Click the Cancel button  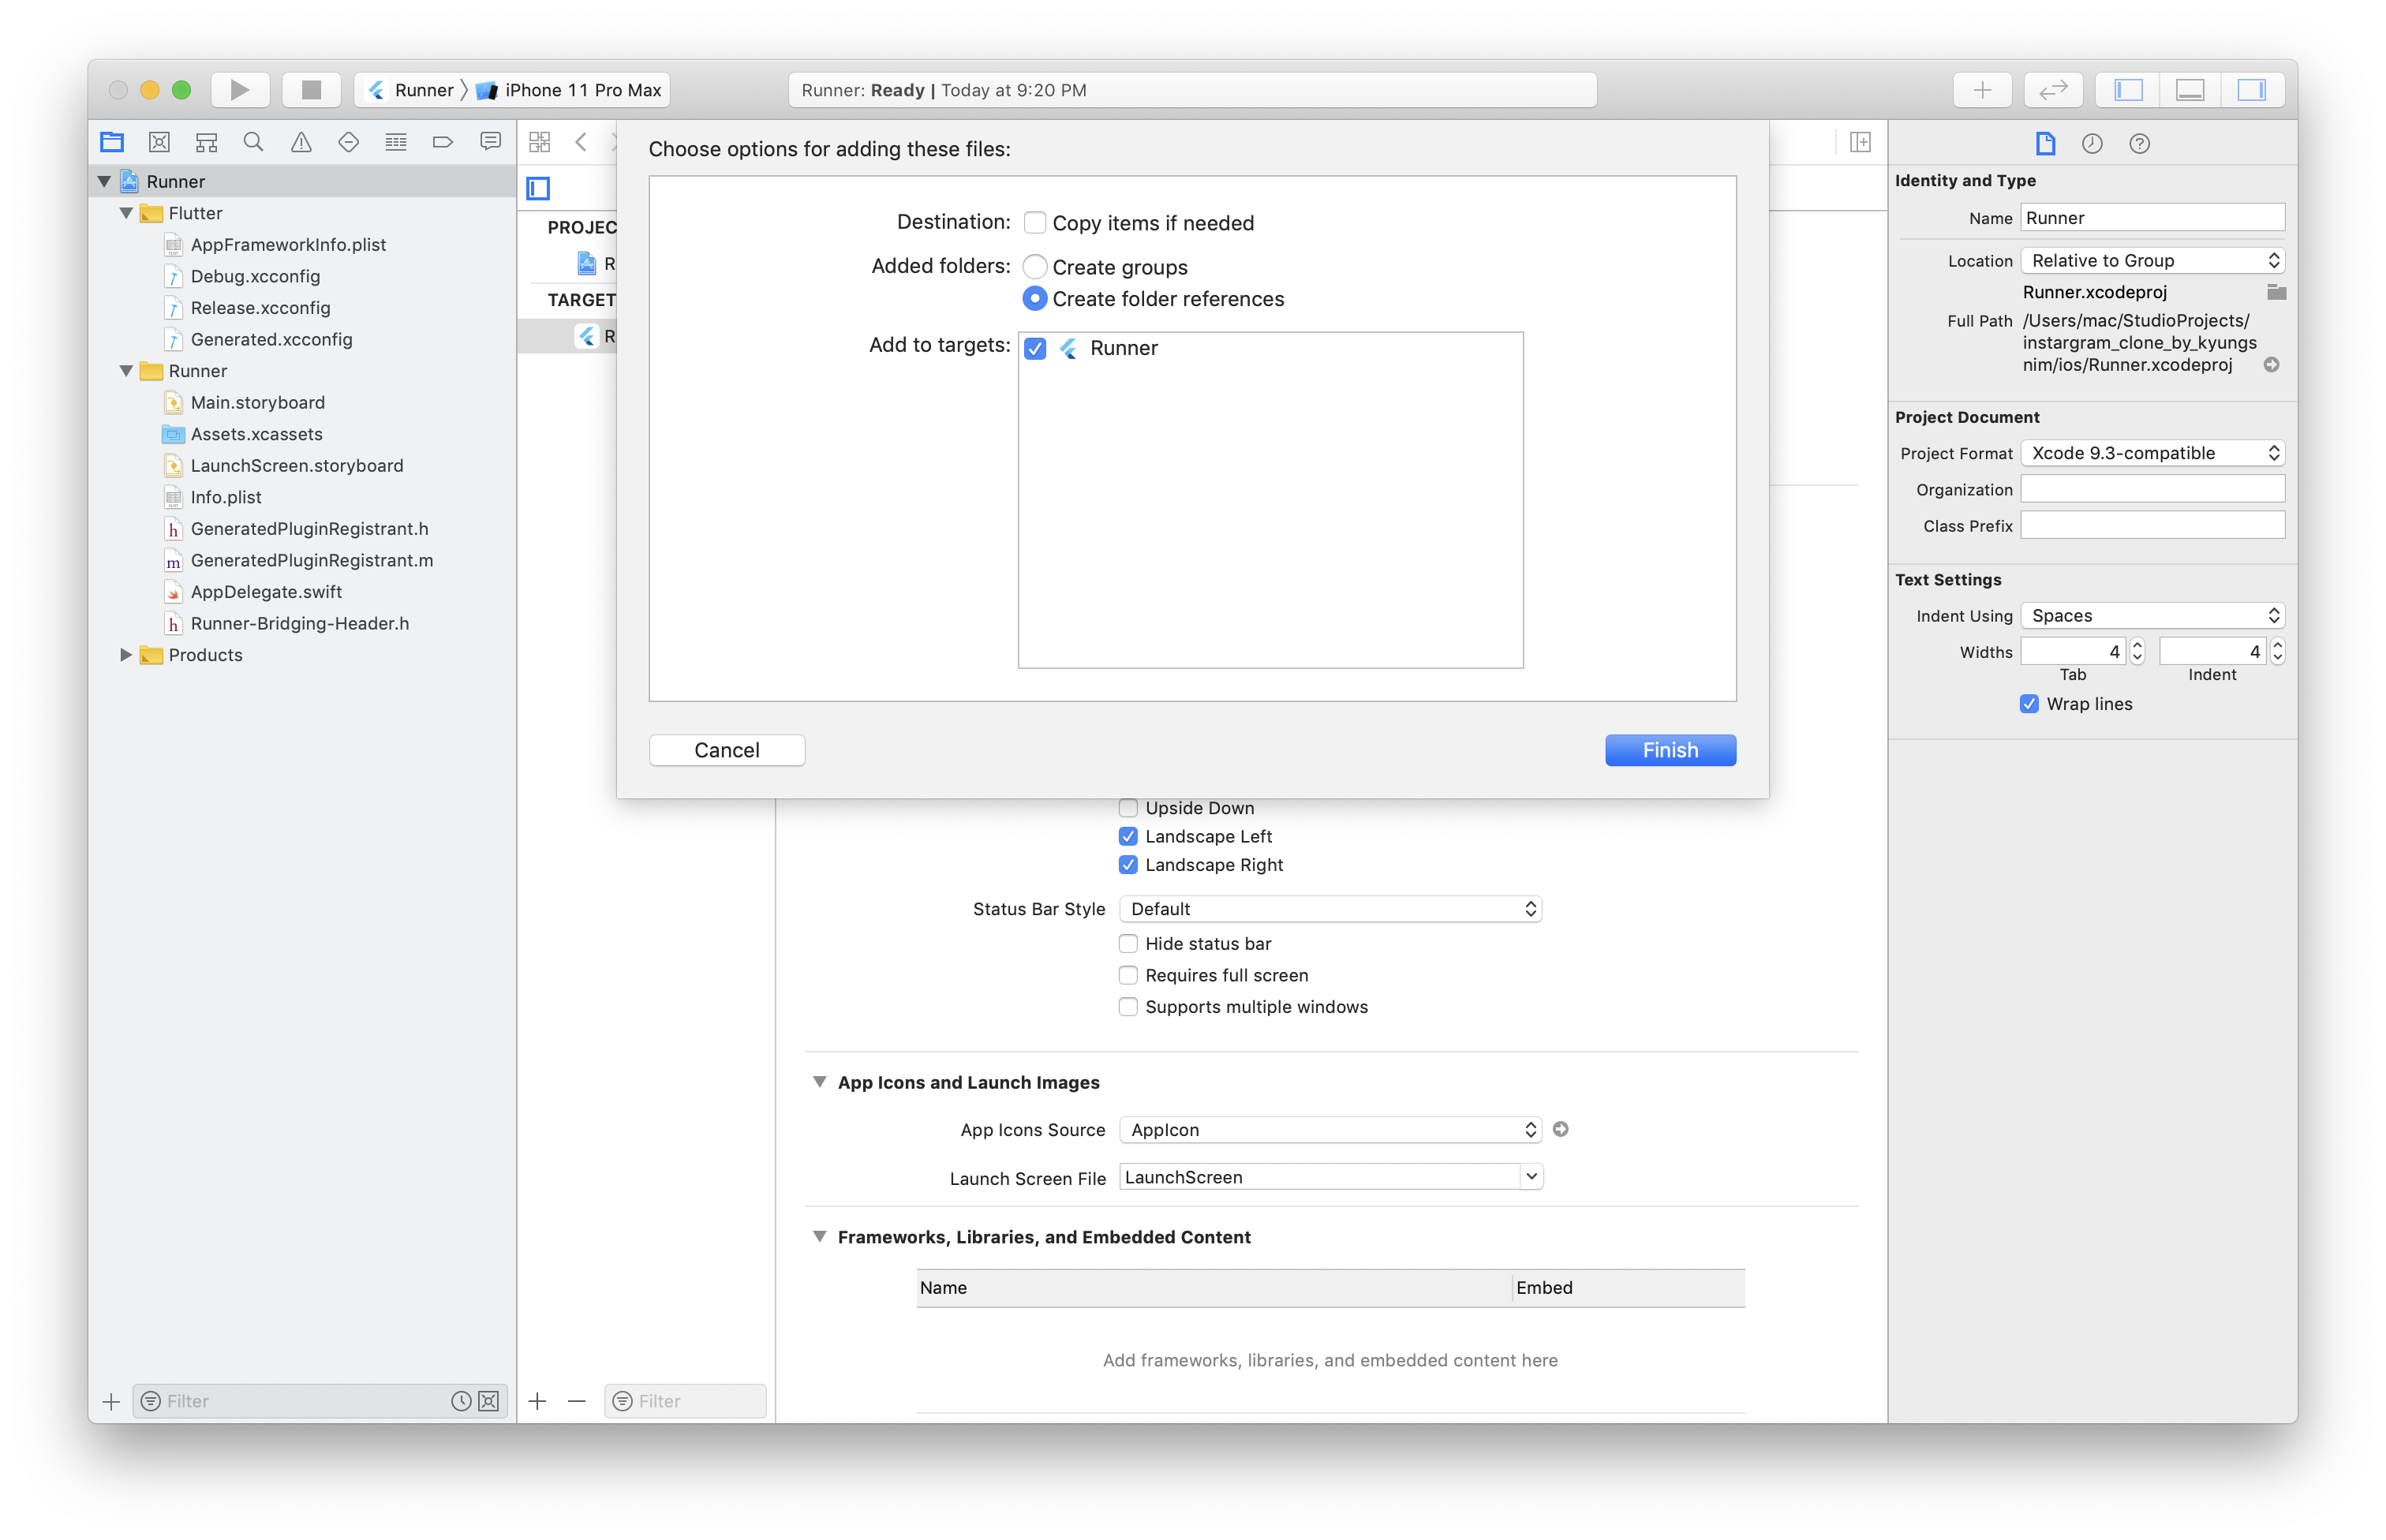(x=727, y=750)
